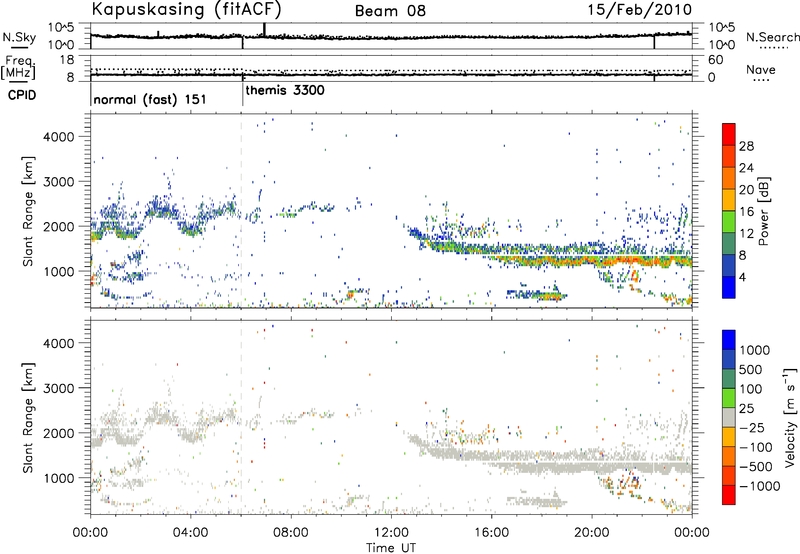The image size is (800, 554).
Task: Click the 04:00 time axis label
Action: pos(191,533)
